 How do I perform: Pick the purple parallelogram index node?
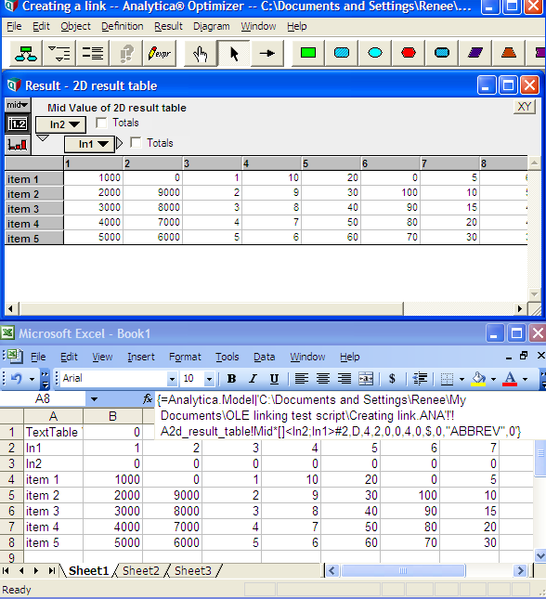pos(475,53)
